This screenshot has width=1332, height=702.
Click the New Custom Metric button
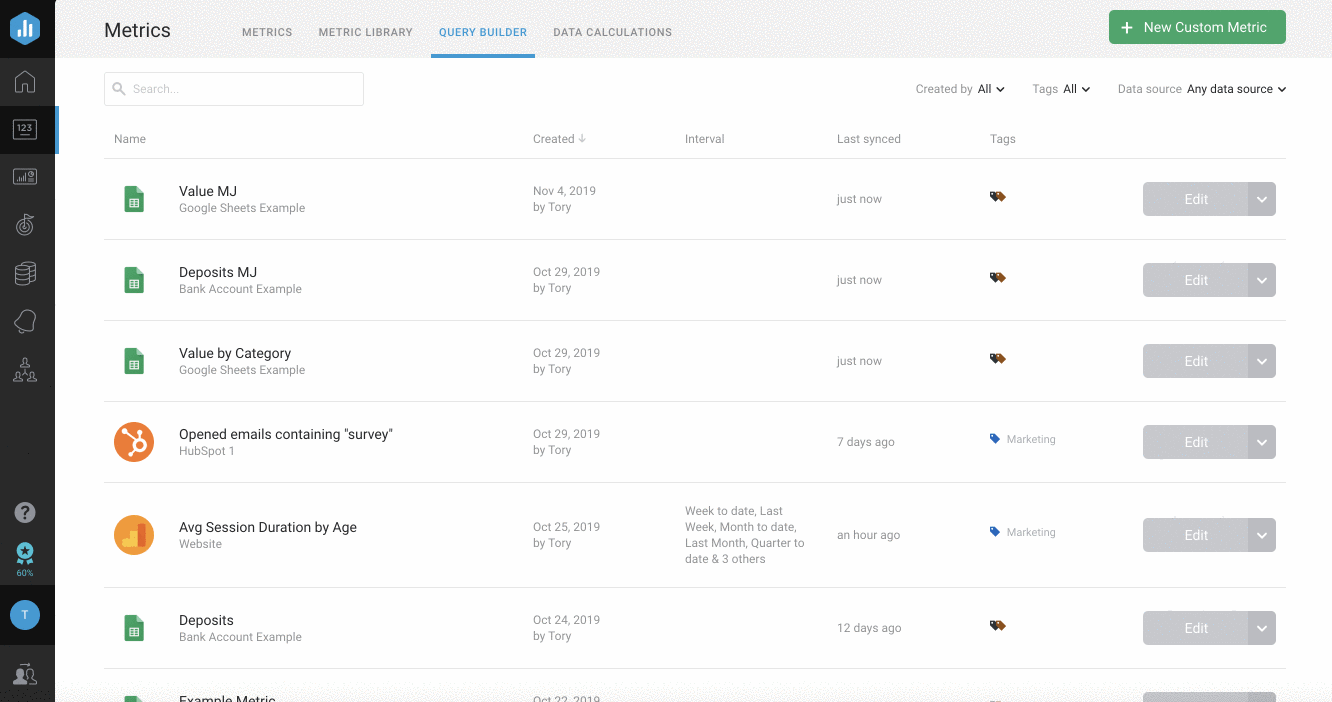pos(1196,28)
